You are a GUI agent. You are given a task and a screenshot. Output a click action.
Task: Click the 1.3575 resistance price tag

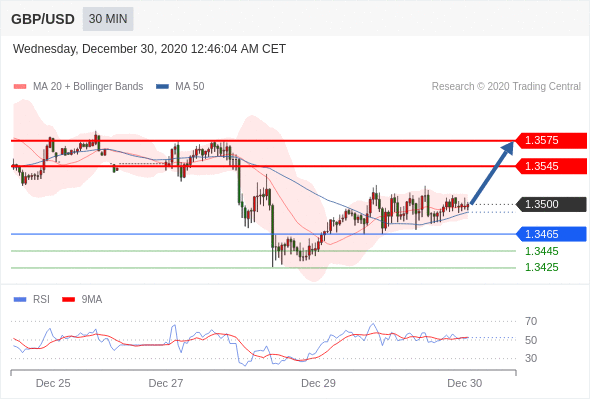[551, 140]
